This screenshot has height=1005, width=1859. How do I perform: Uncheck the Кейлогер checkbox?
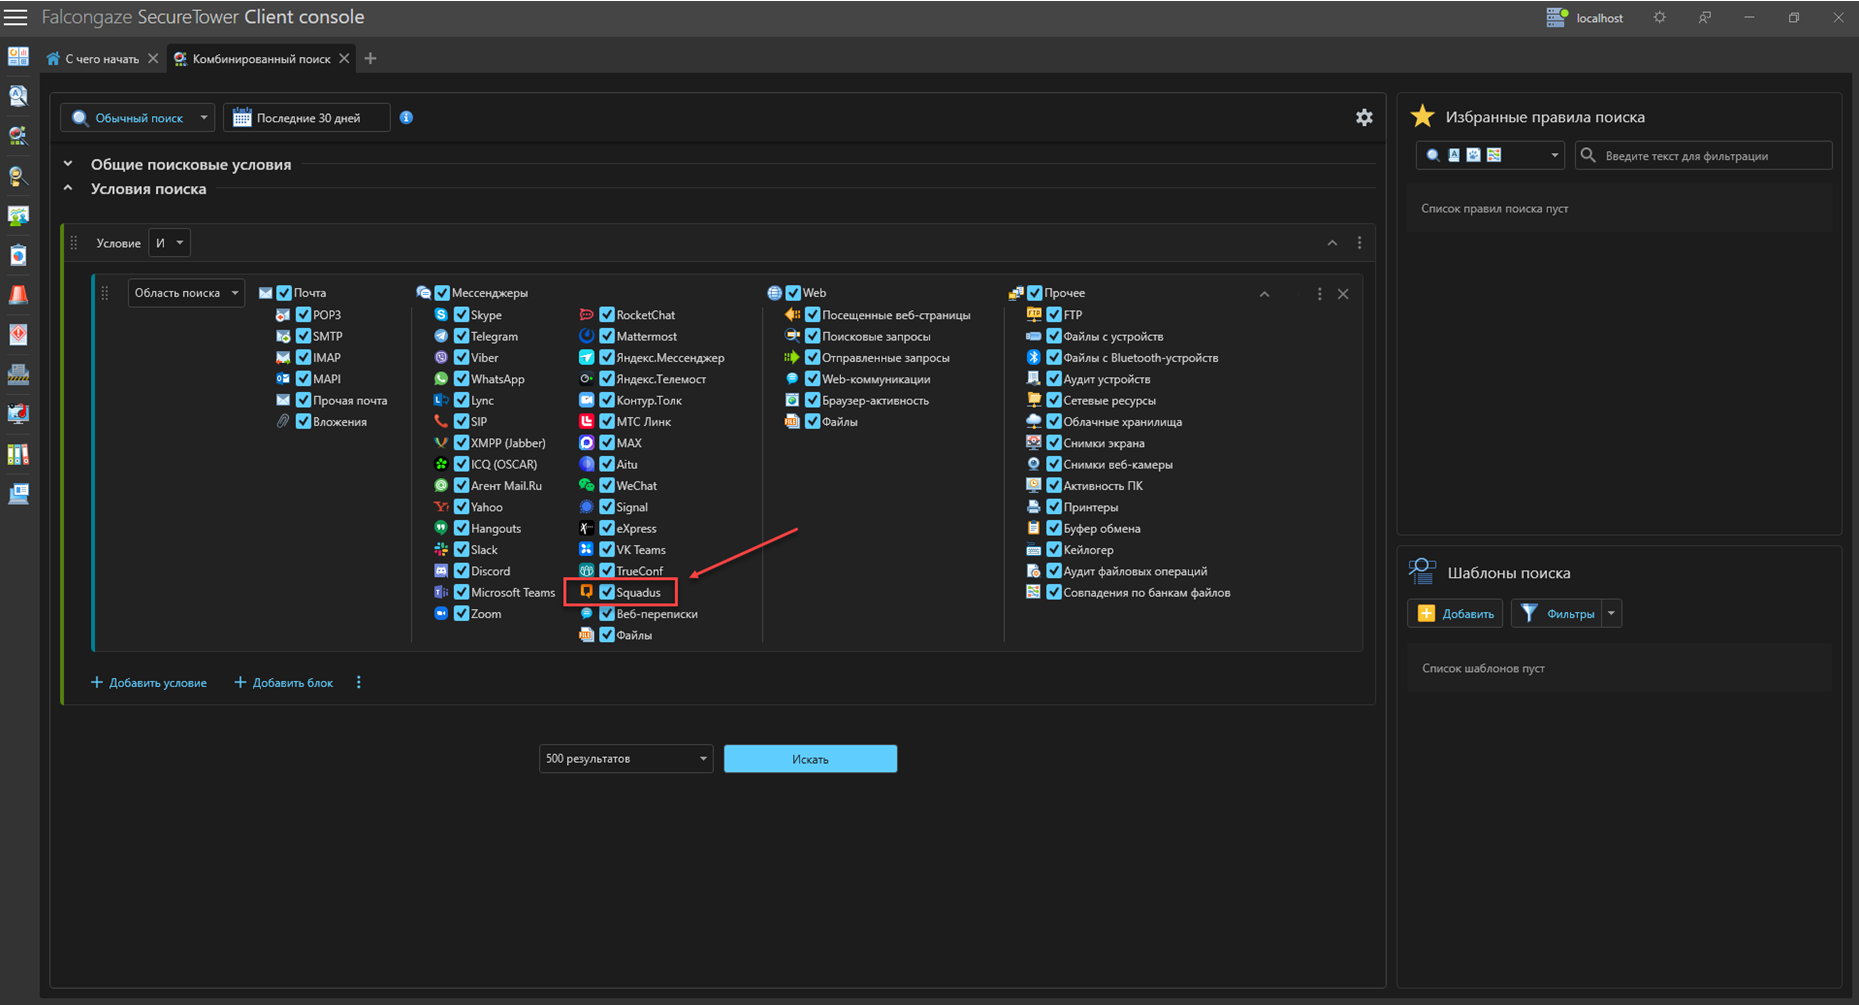(x=1053, y=550)
